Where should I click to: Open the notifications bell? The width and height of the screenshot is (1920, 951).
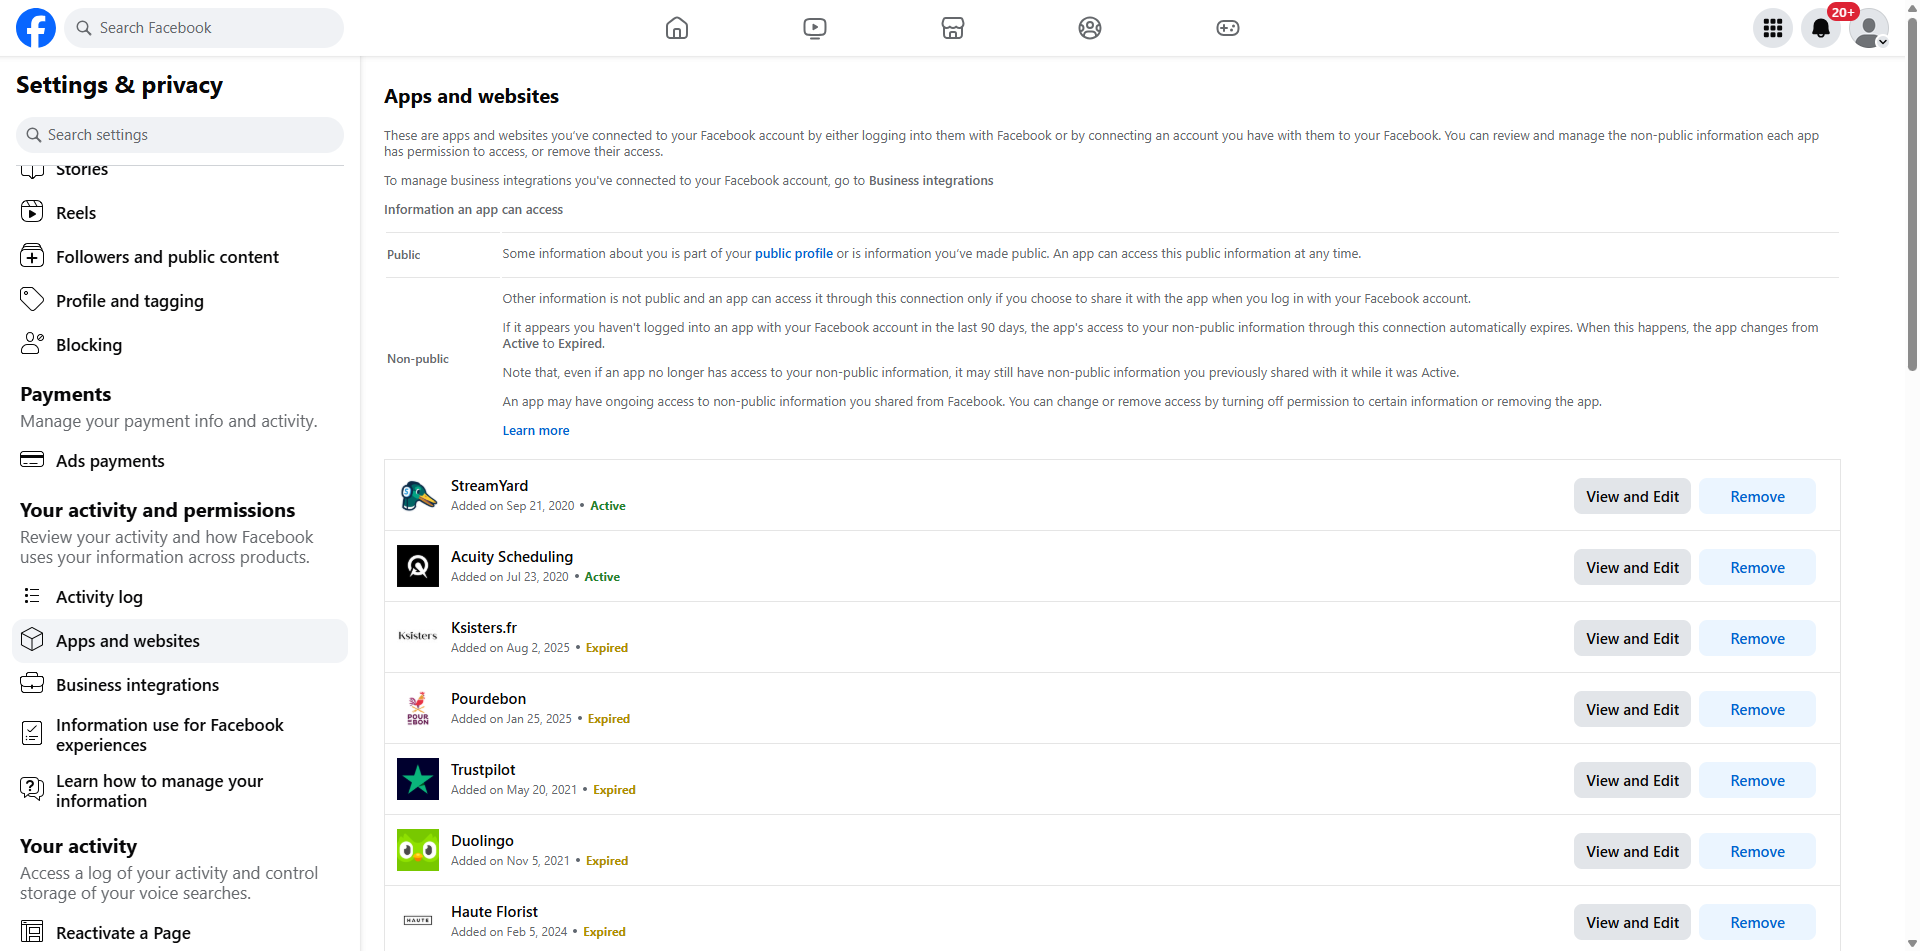click(x=1820, y=28)
